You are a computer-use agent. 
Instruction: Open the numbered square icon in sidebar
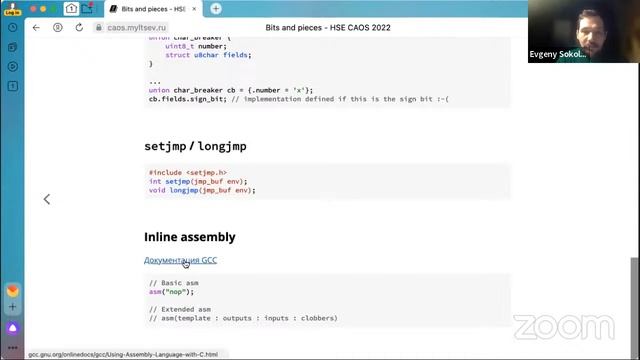click(13, 86)
